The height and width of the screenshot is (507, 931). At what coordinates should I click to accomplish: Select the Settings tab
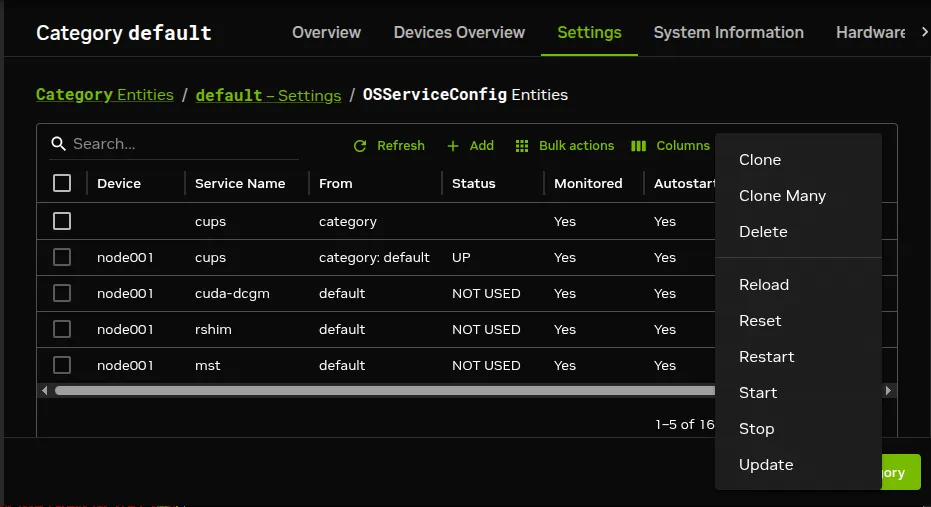(589, 32)
